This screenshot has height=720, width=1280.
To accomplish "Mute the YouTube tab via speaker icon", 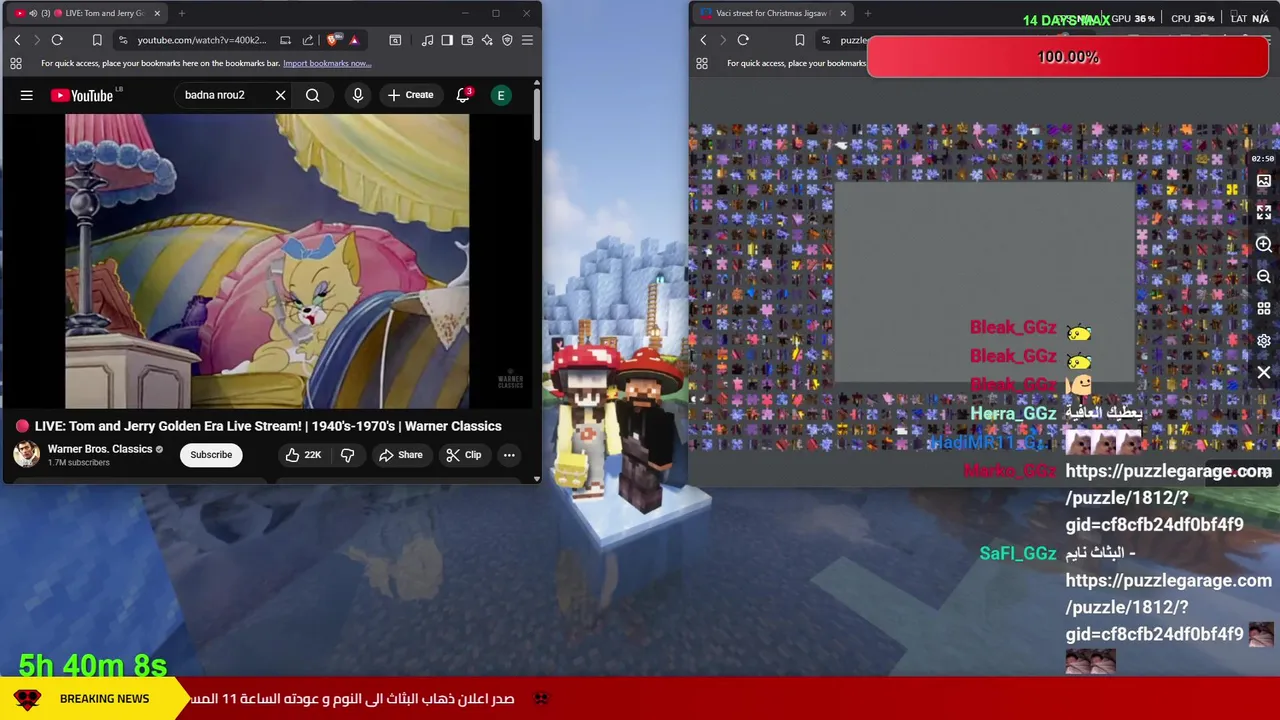I will (33, 13).
